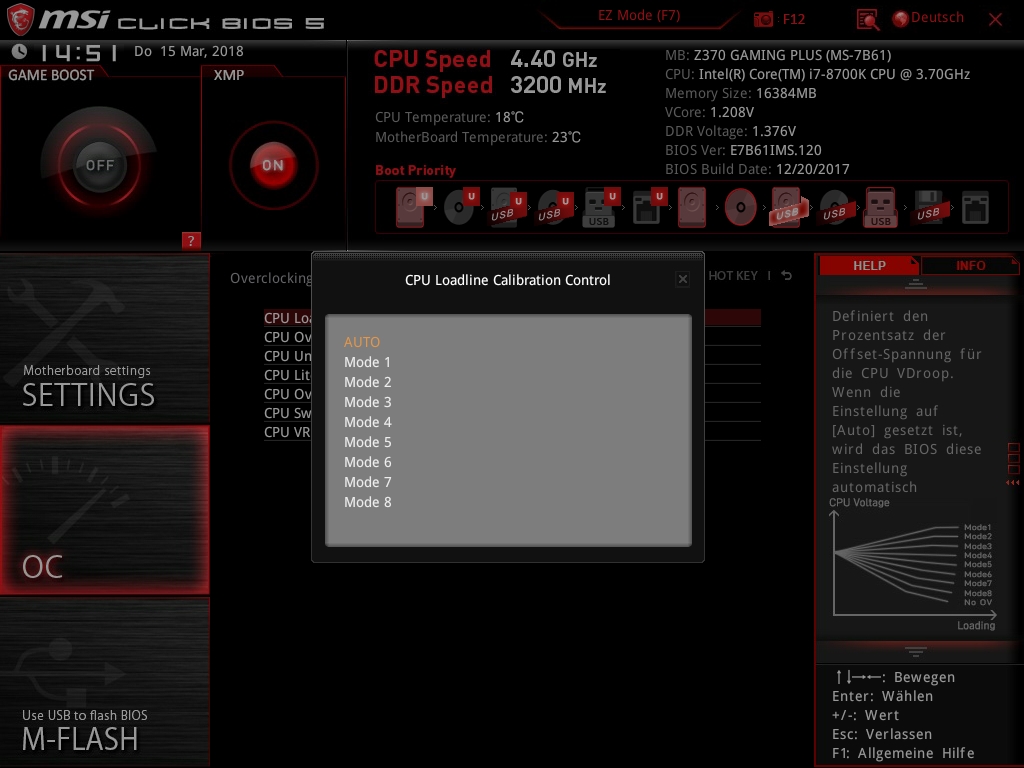
Task: Select the UEFI optical disc boot device
Action: point(461,207)
